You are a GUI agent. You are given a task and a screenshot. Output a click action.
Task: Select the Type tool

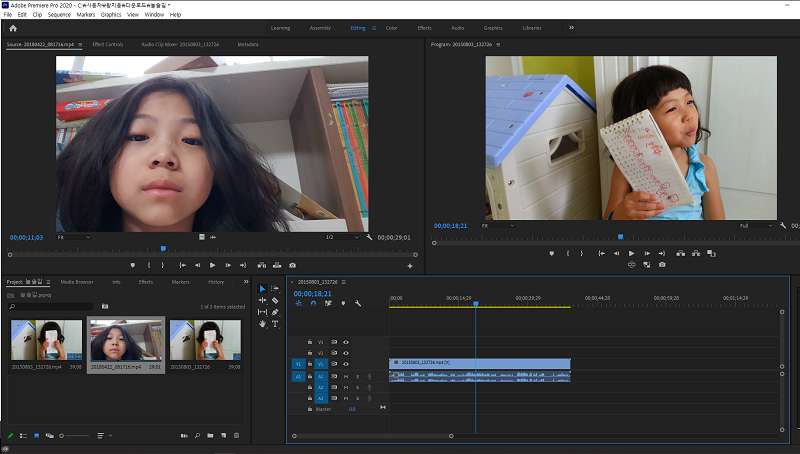pyautogui.click(x=275, y=324)
